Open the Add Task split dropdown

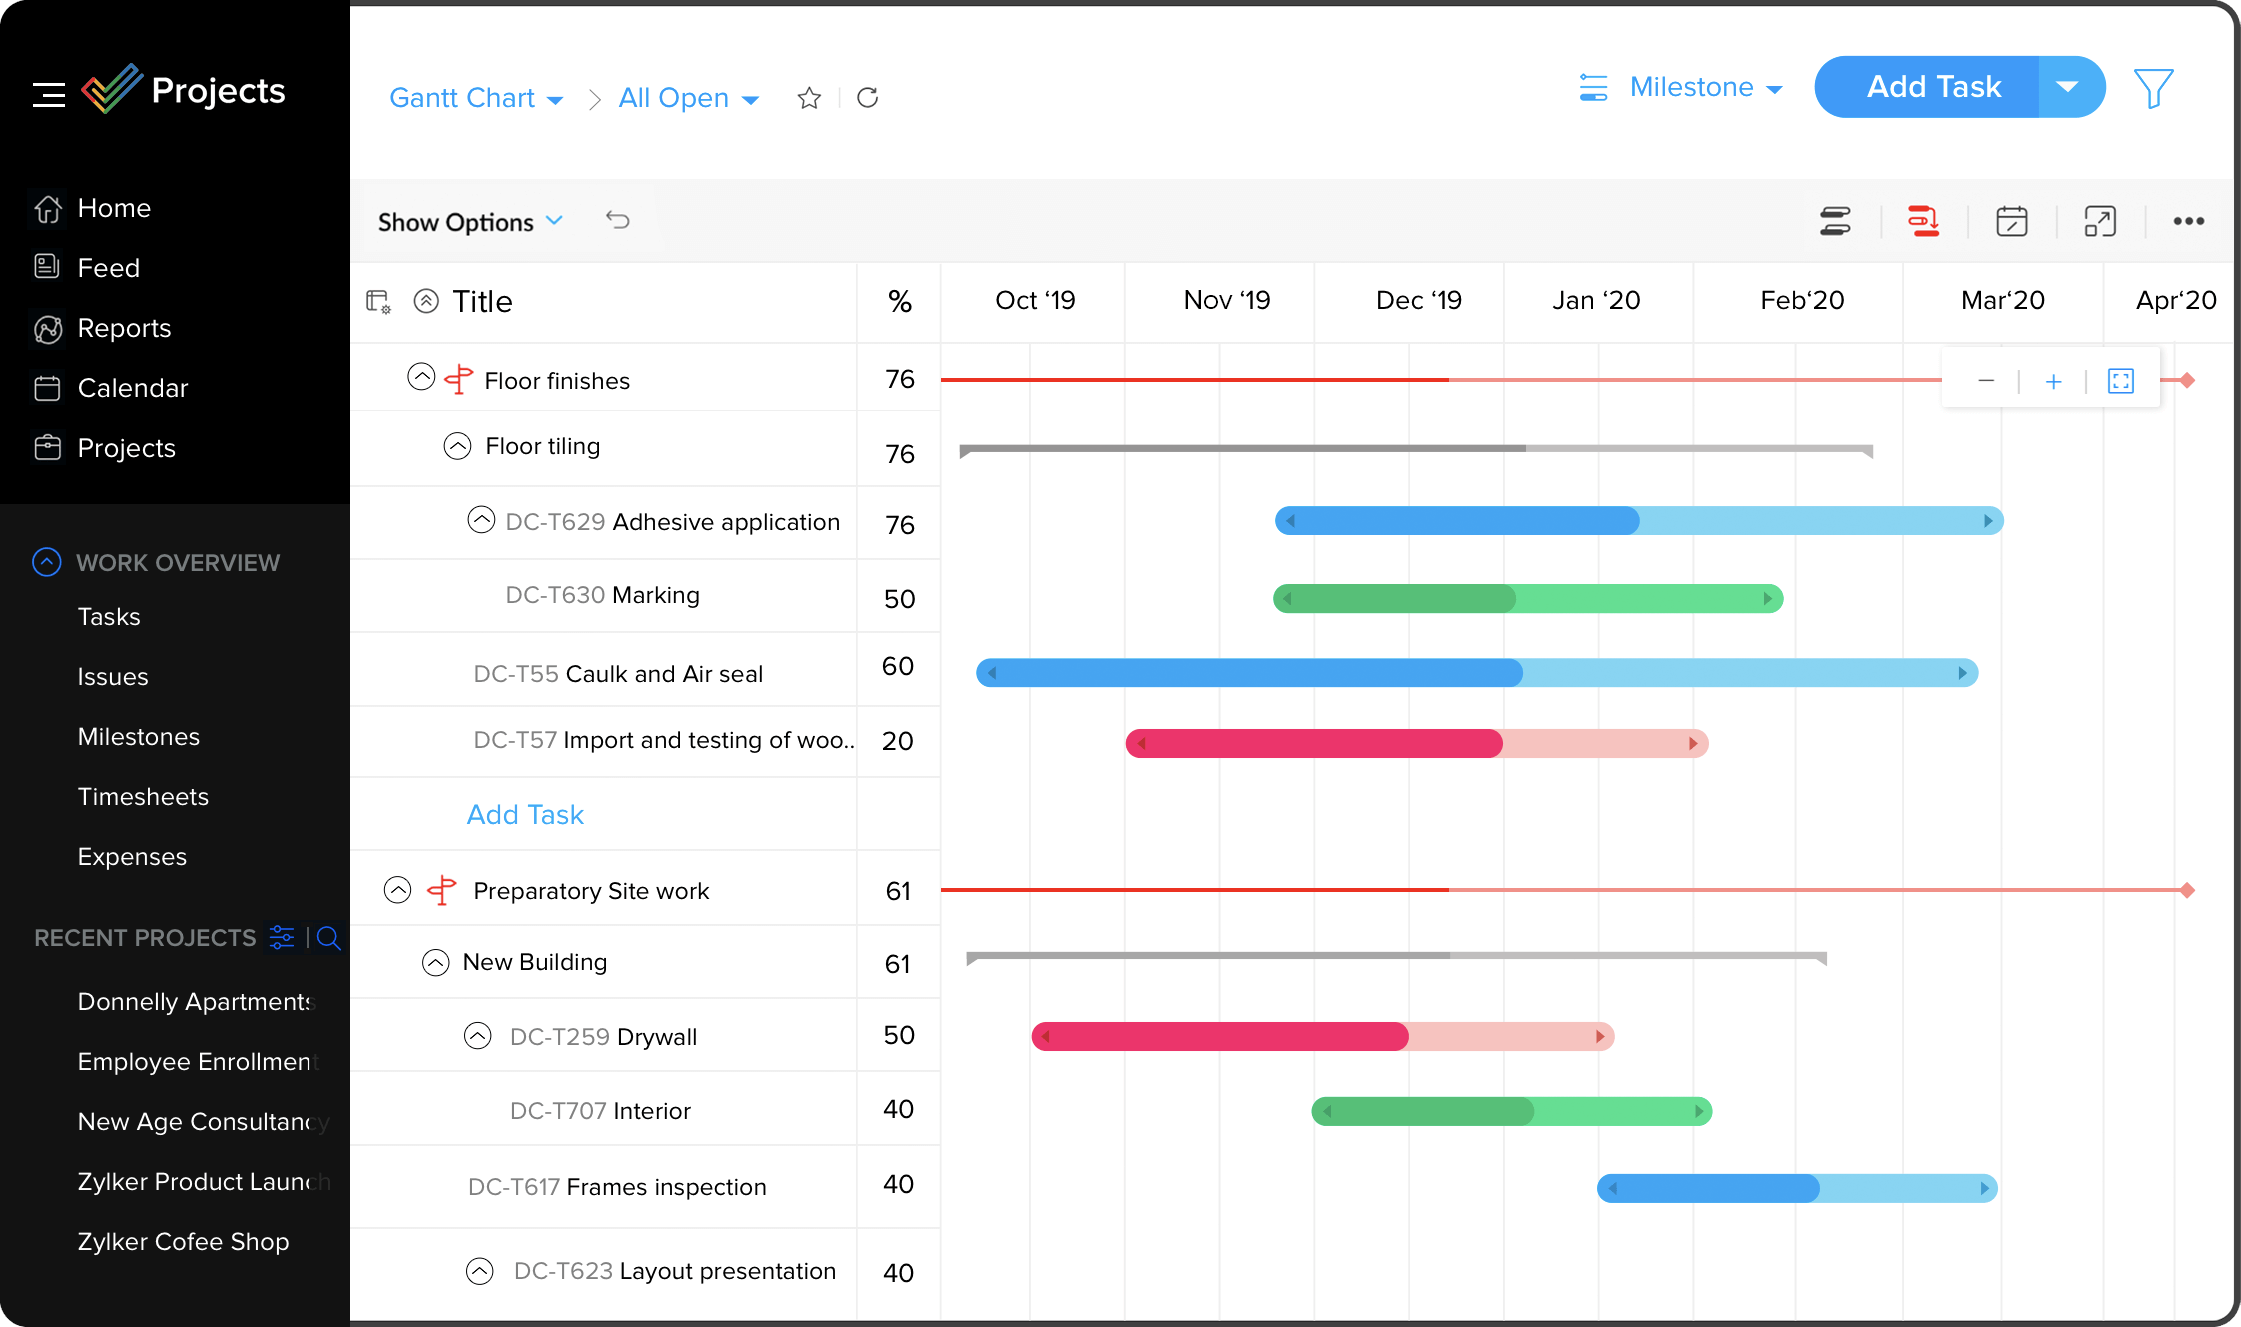[2072, 87]
